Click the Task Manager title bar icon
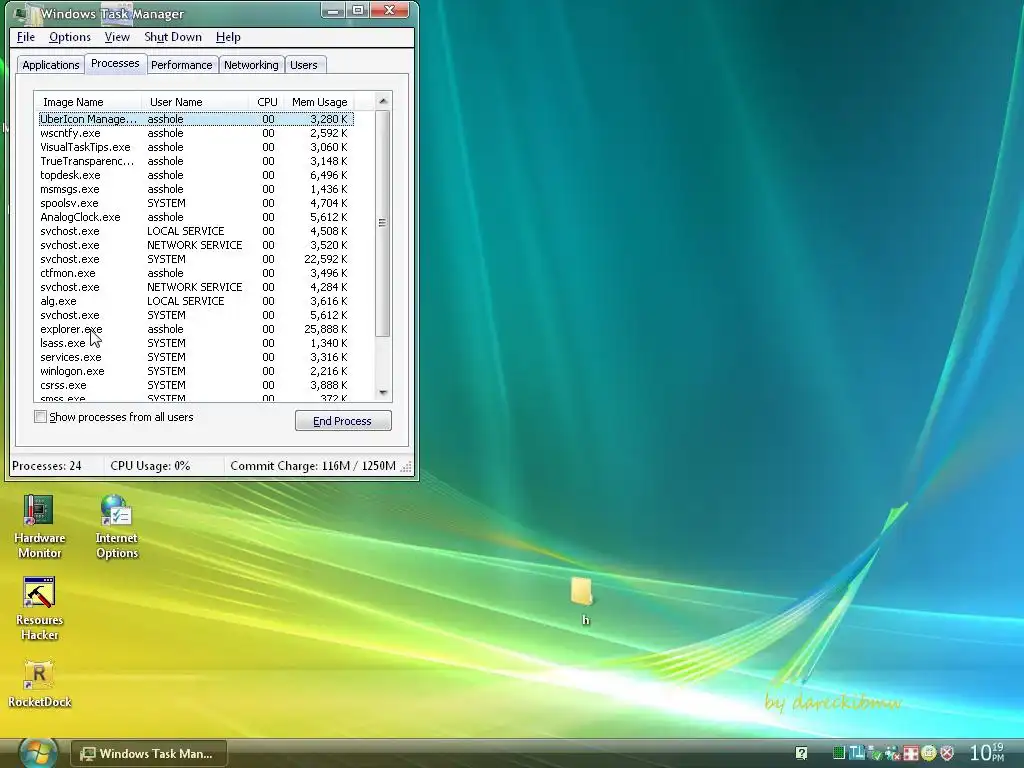The height and width of the screenshot is (768, 1024). pos(23,14)
